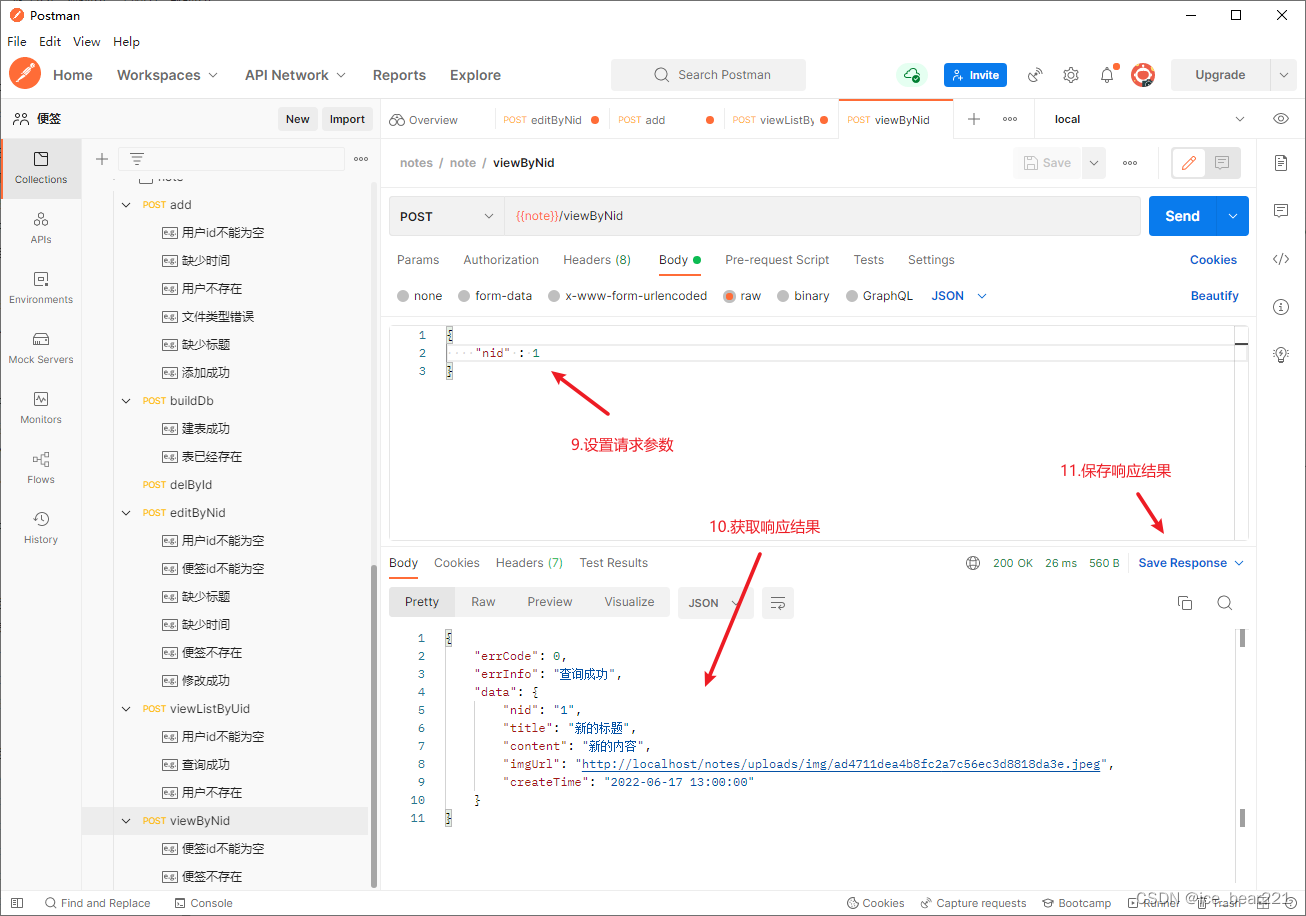Click the Beautify link
Screen dimensions: 1306x916
coord(1215,296)
